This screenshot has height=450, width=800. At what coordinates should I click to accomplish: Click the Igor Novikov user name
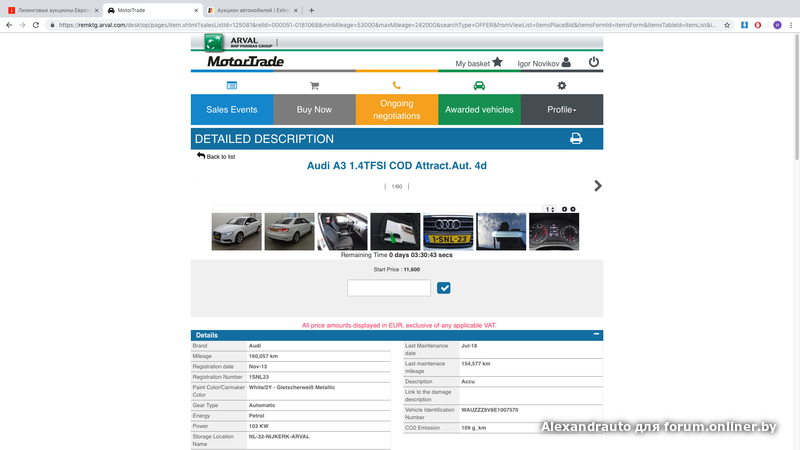(x=538, y=64)
